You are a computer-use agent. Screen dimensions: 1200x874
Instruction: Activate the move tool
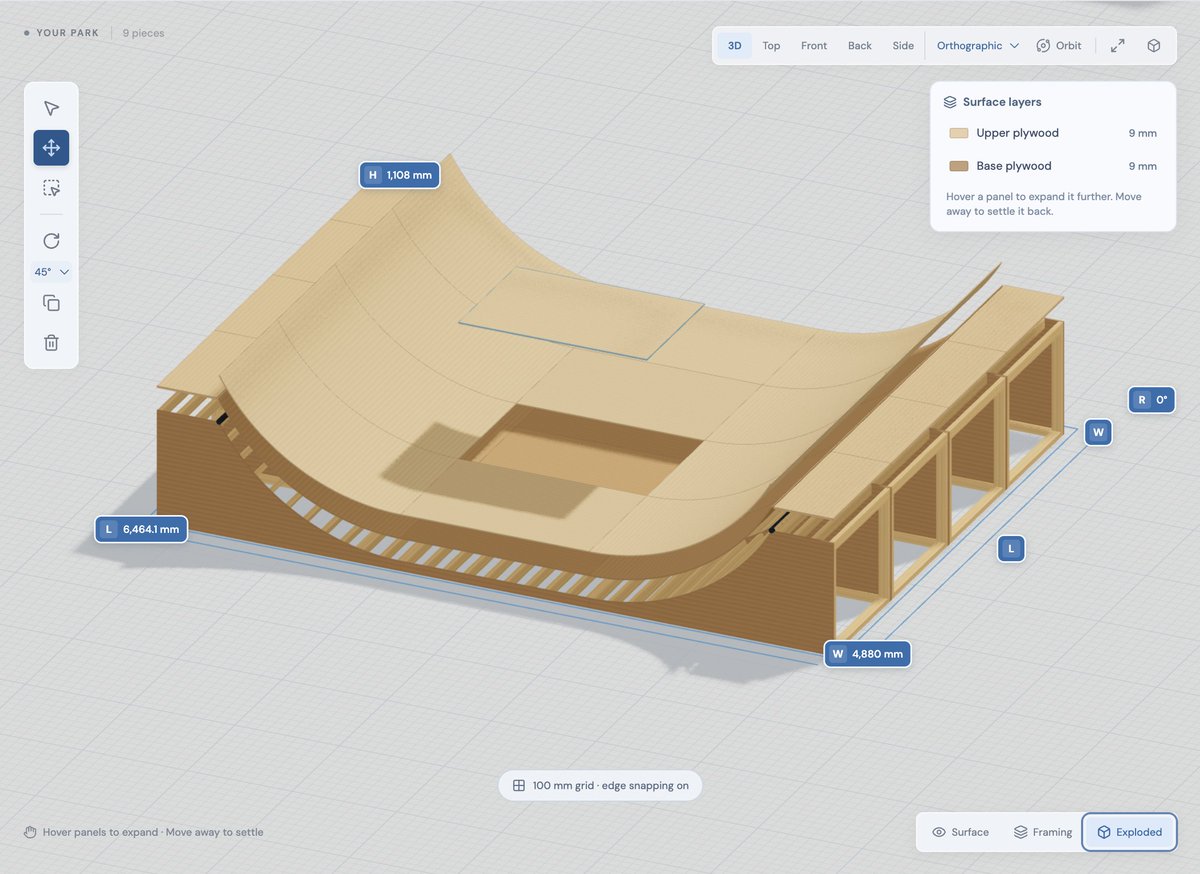[51, 148]
